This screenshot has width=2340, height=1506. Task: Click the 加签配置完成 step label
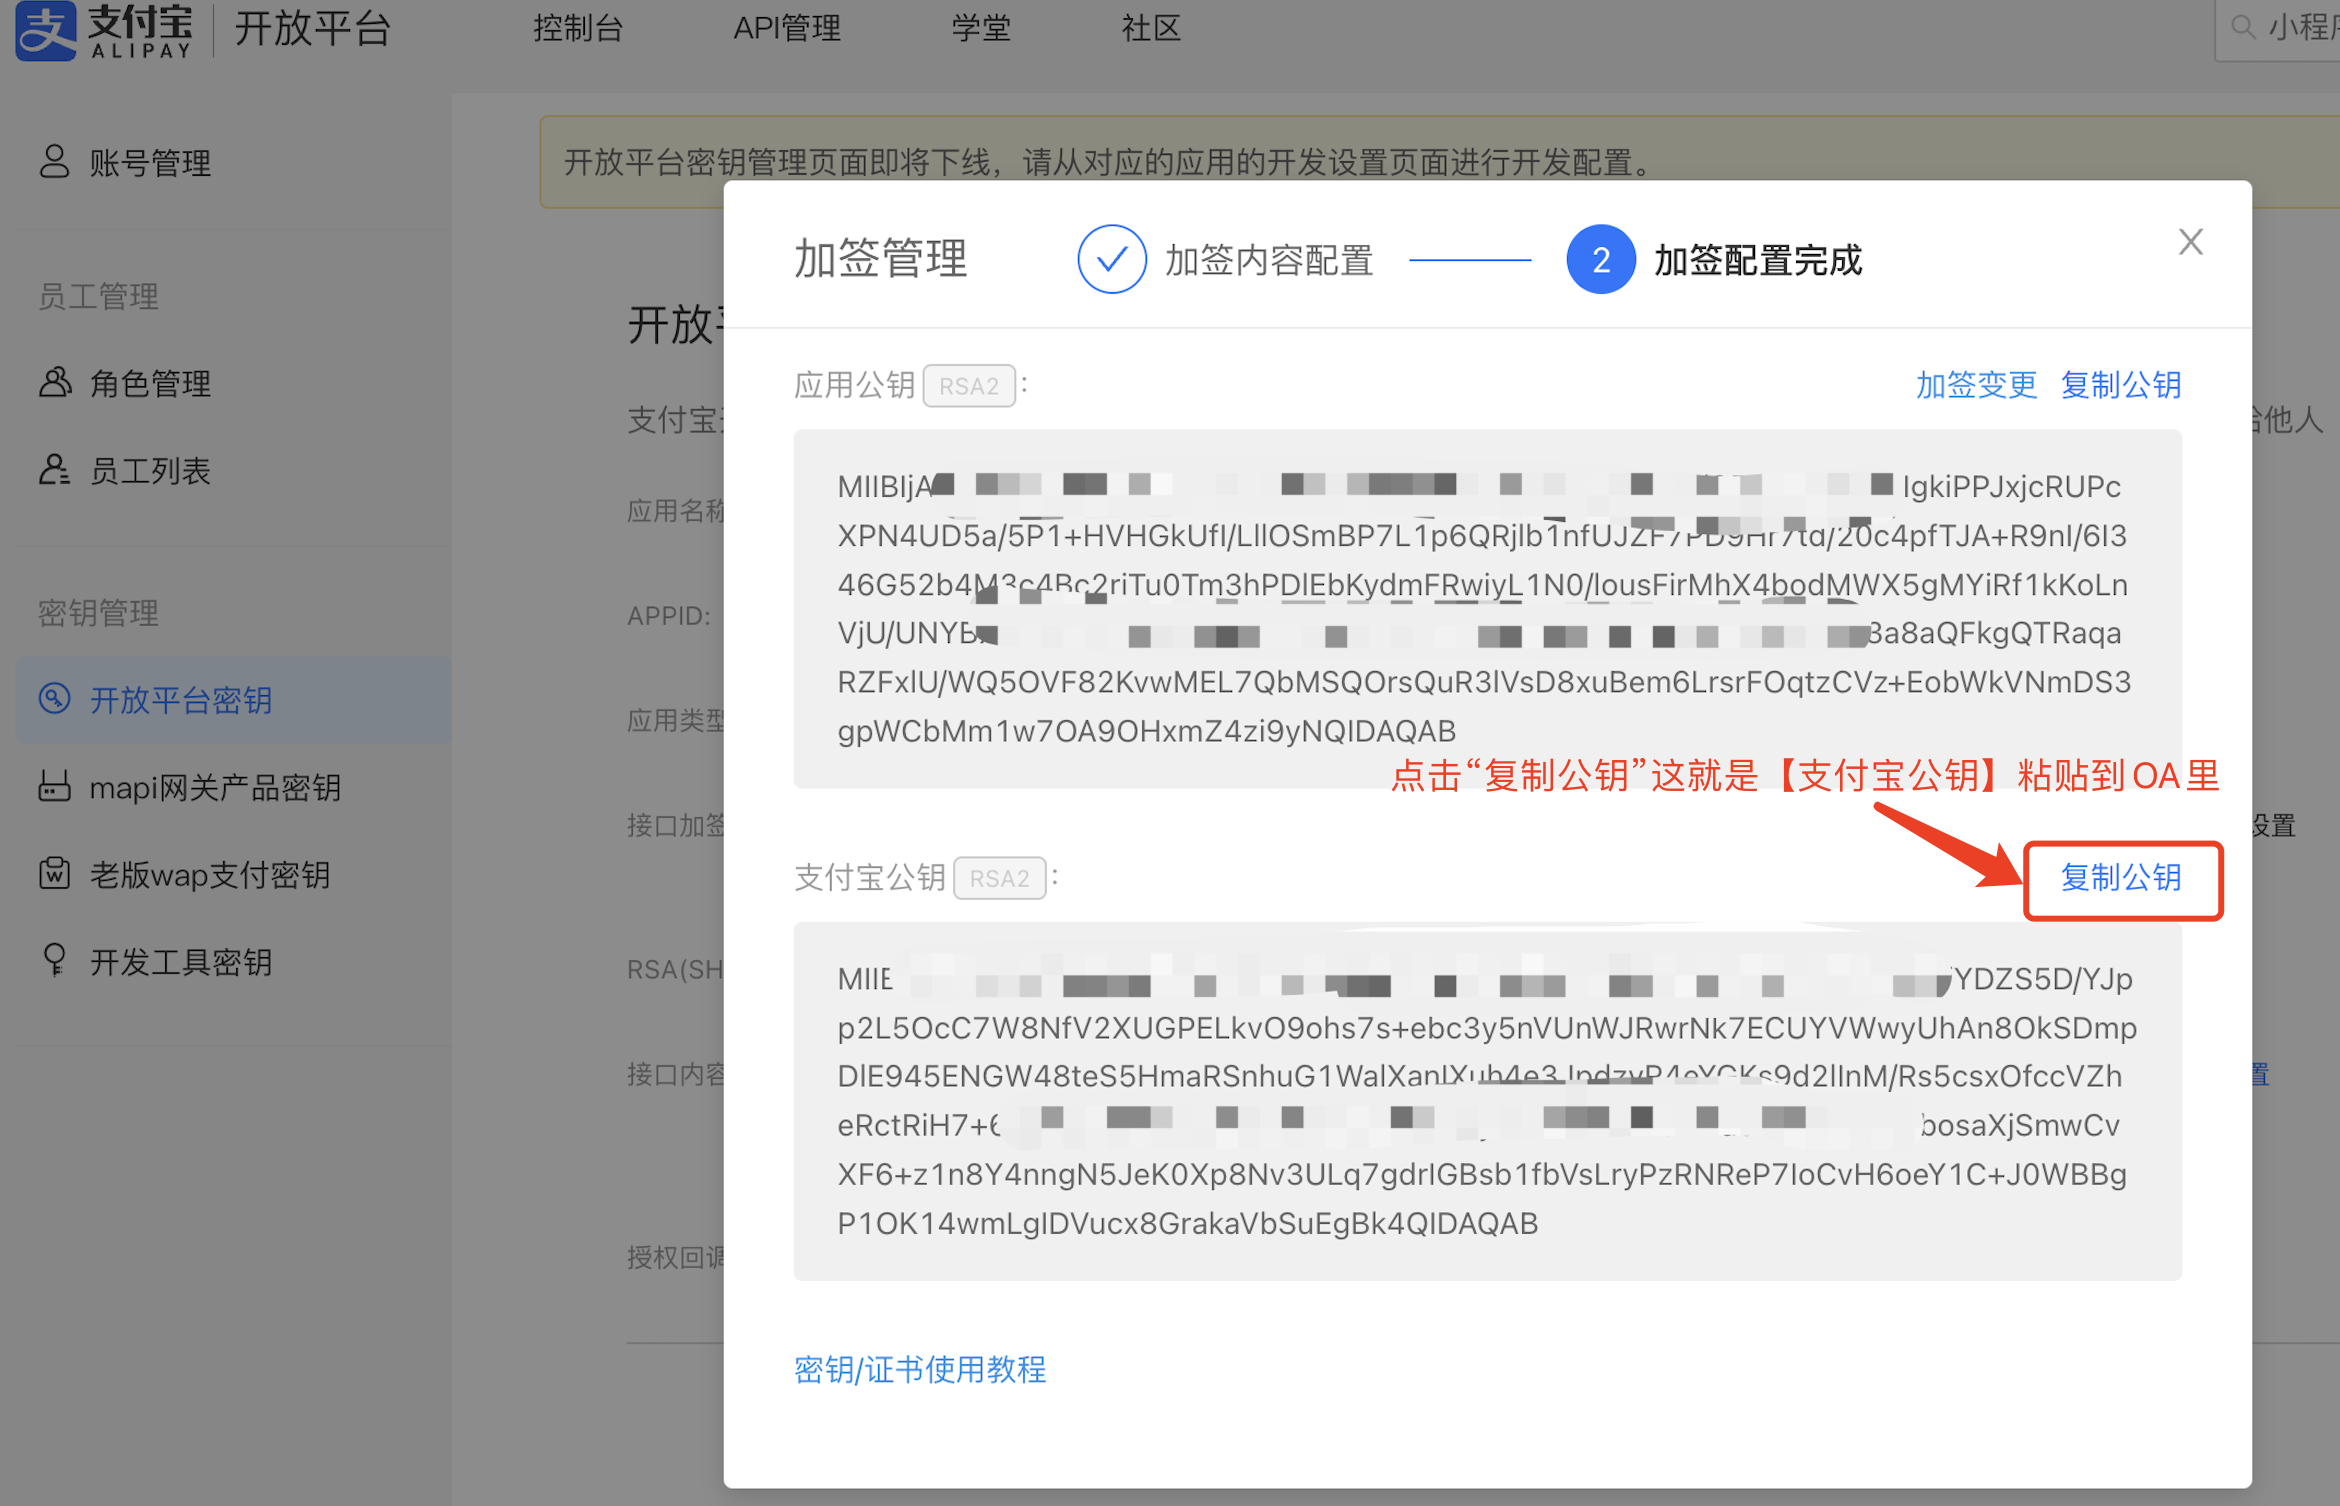1758,260
